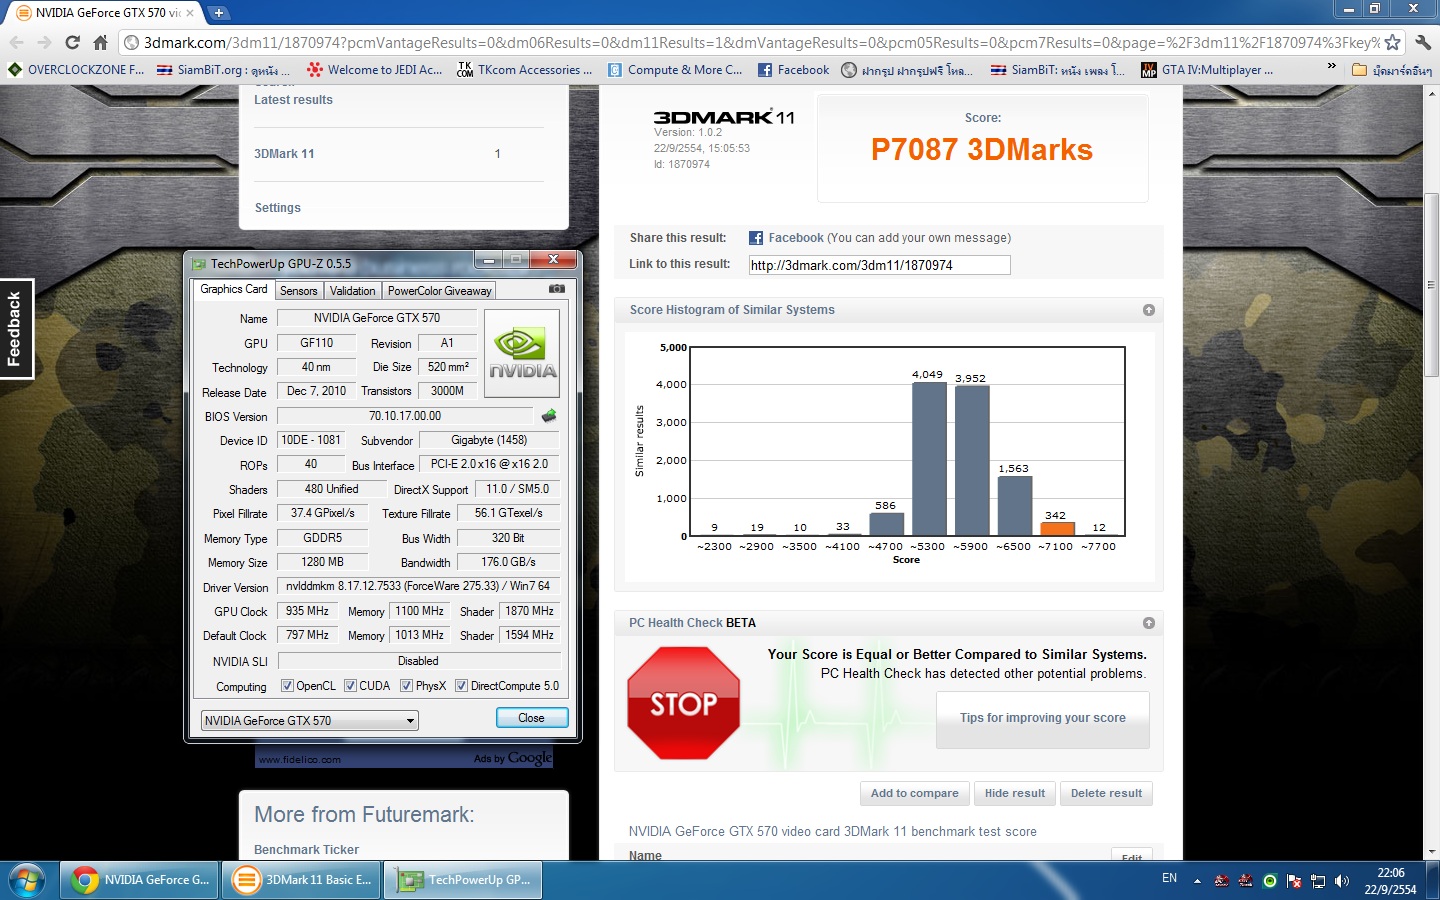
Task: Click the GPU-Z title bar app icon
Action: pyautogui.click(x=198, y=264)
